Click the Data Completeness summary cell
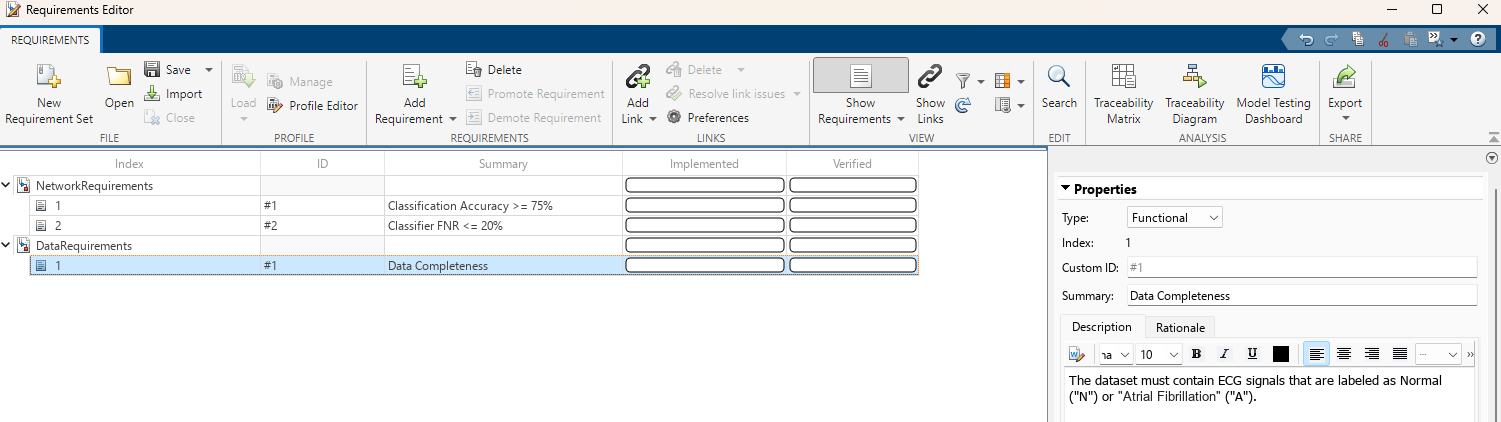 click(503, 265)
